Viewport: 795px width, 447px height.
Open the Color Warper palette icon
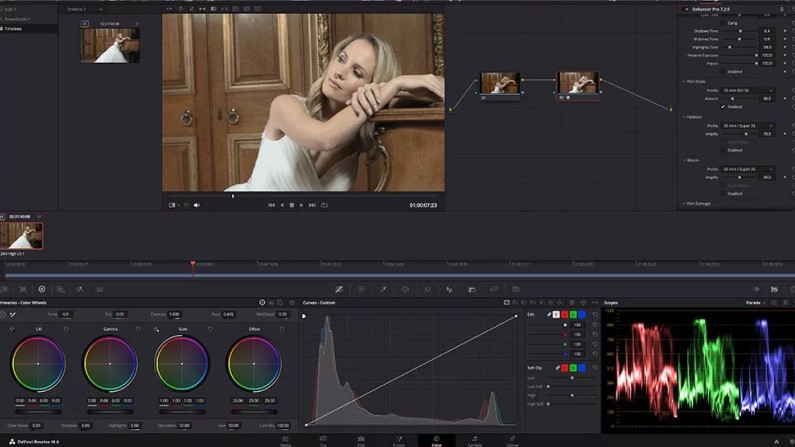(361, 289)
